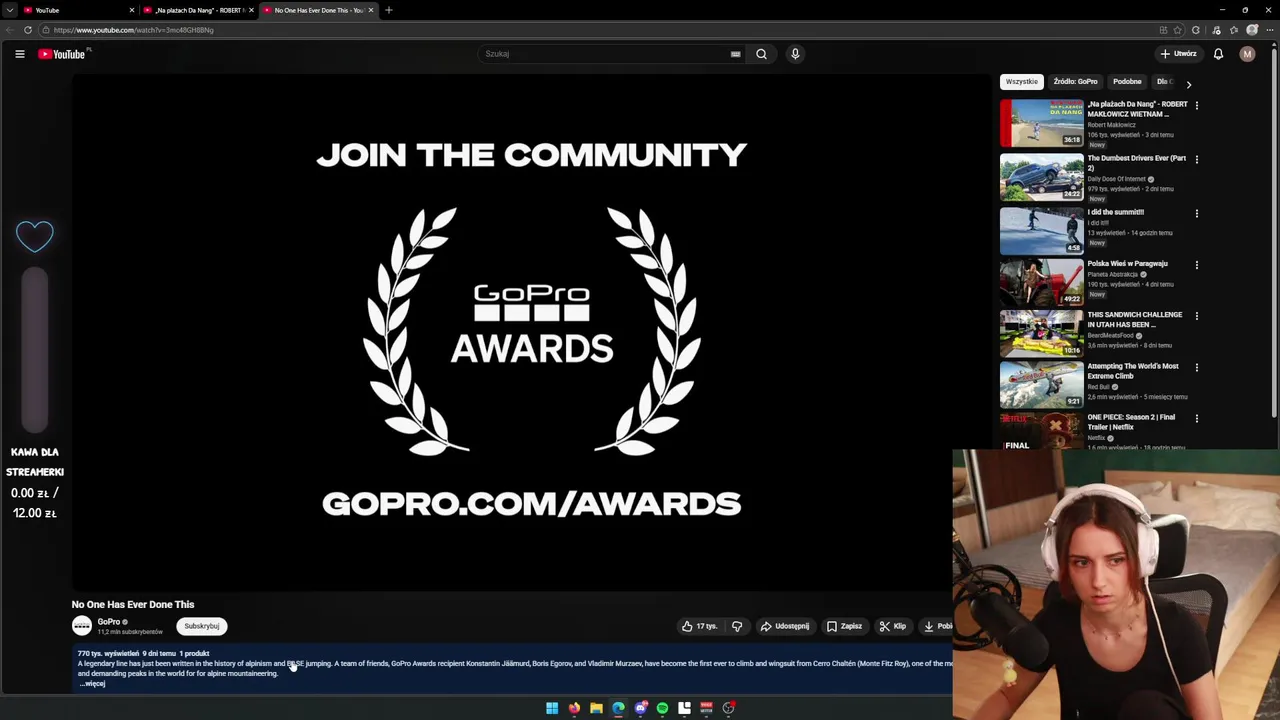Open options for I did the summit video
1280x720 pixels.
tap(1196, 213)
